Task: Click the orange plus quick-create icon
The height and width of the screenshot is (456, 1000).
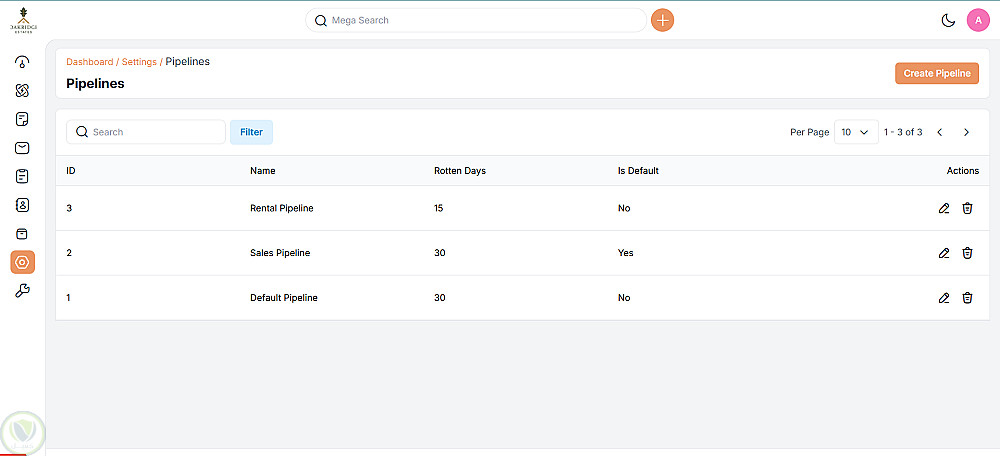Action: 662,20
